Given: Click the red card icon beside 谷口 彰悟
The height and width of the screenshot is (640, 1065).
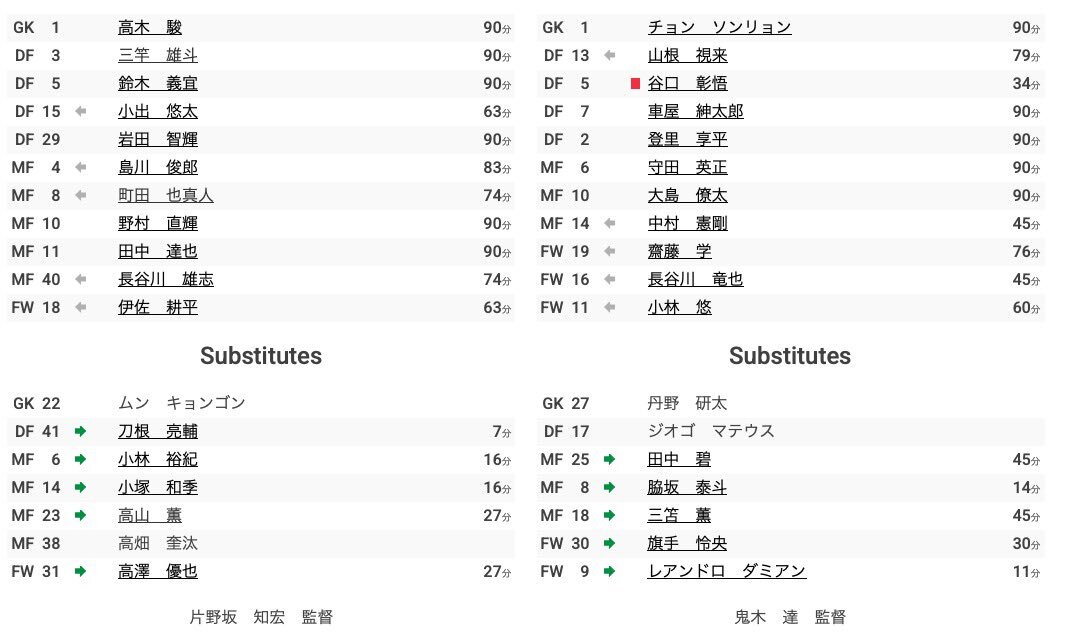Looking at the screenshot, I should pos(635,84).
